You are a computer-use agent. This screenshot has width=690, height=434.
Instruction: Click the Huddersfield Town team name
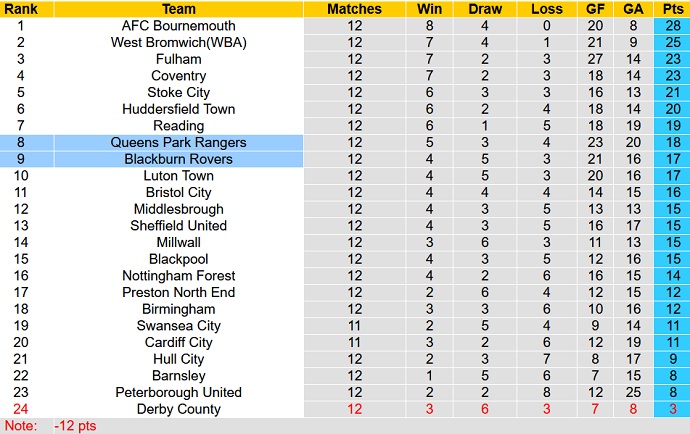pyautogui.click(x=179, y=109)
